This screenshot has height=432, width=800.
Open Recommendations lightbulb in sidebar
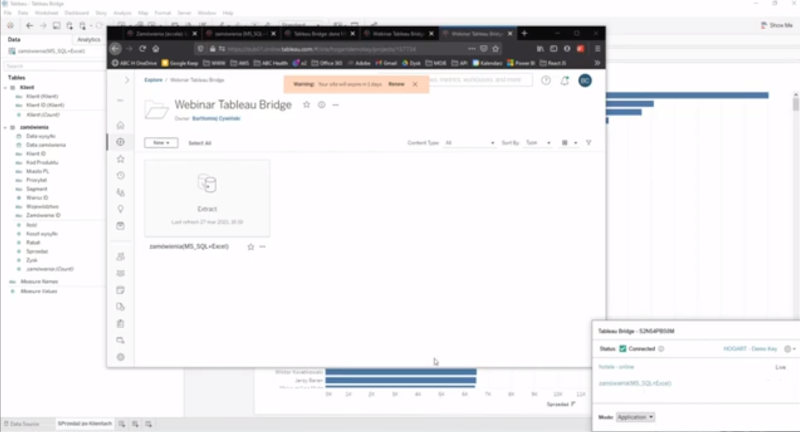120,209
